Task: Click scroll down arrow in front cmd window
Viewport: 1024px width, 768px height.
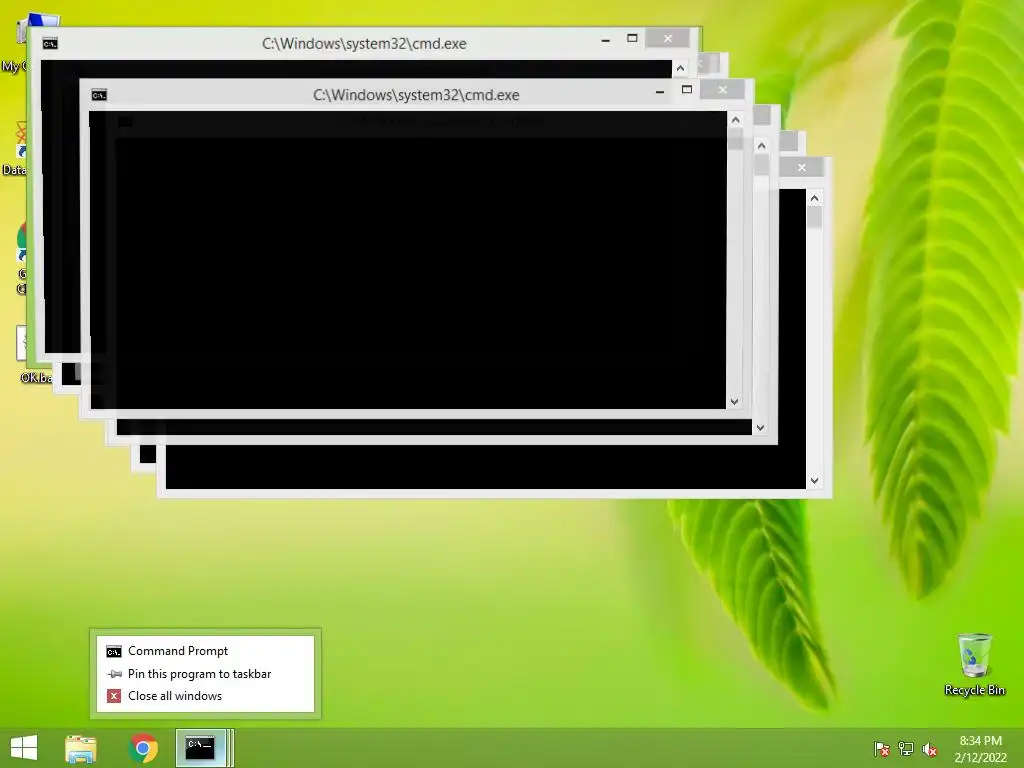Action: (735, 402)
